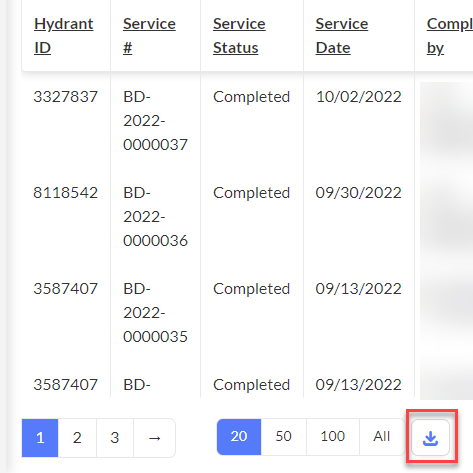Go to next page arrow

tap(154, 438)
